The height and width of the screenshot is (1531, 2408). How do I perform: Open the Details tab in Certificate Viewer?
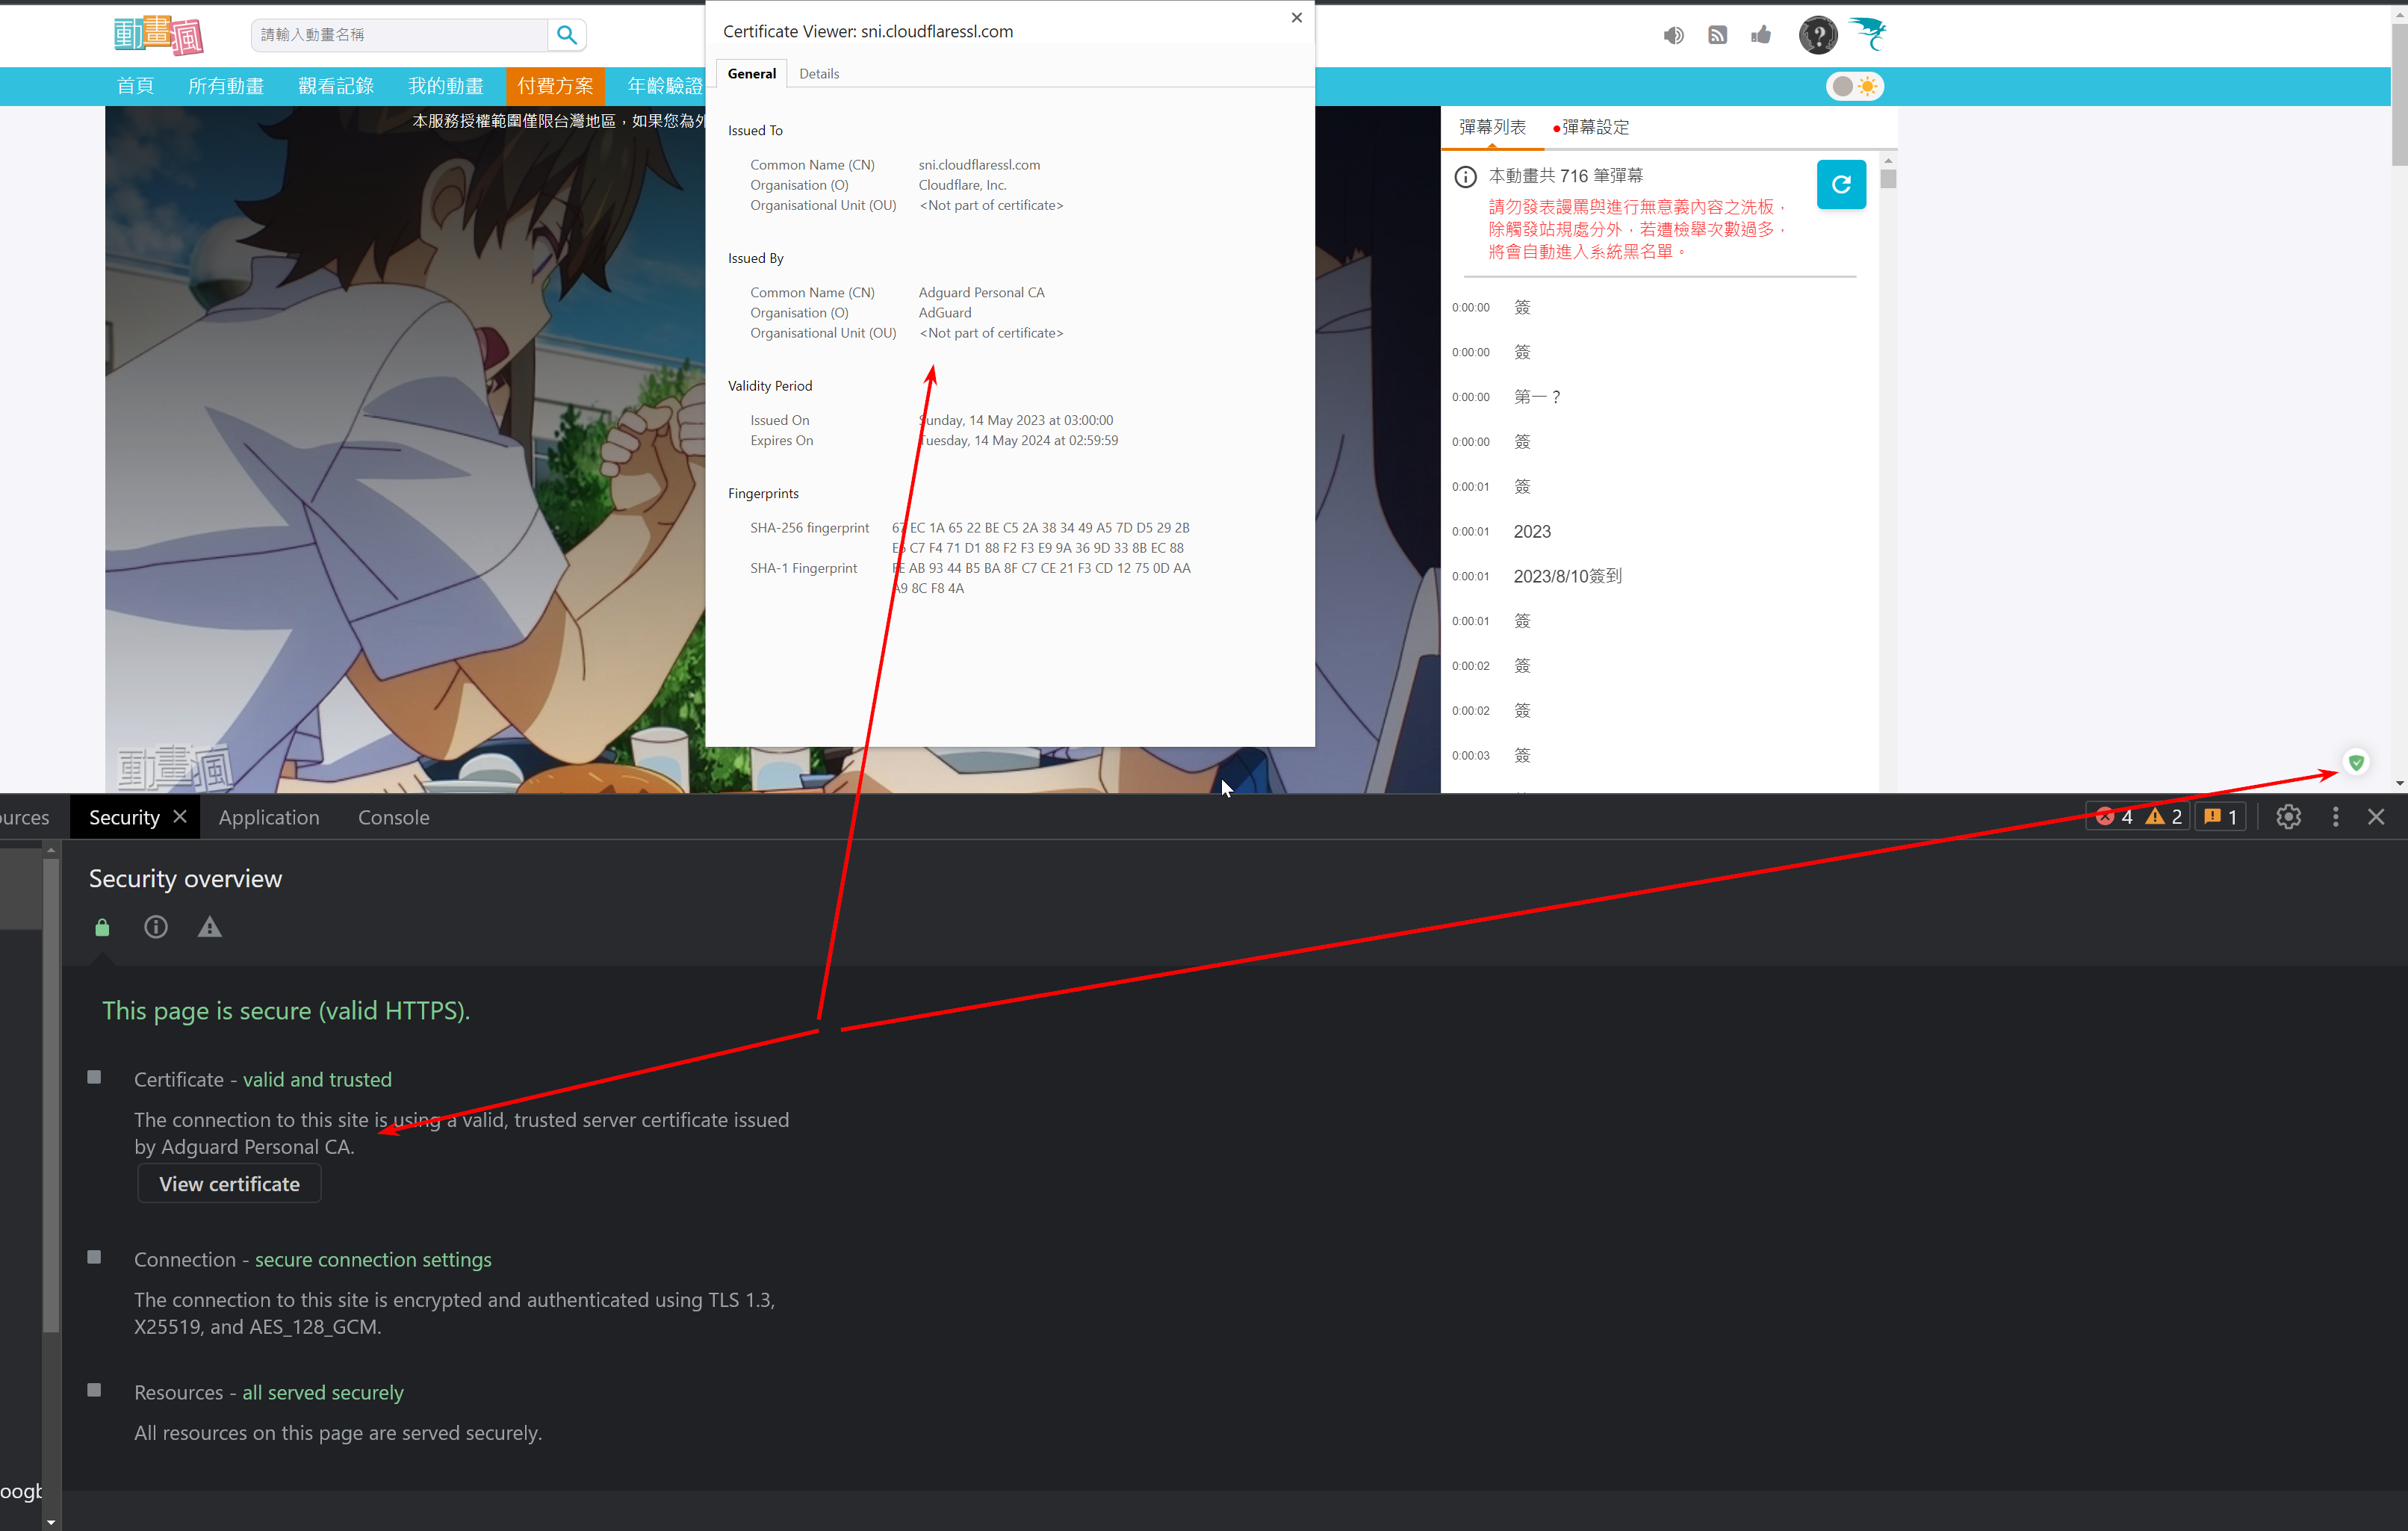[x=819, y=73]
